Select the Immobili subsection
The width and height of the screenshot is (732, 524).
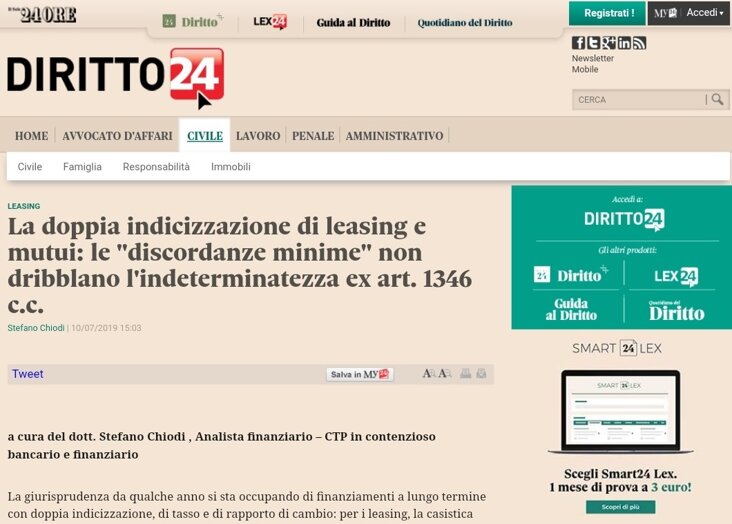[x=231, y=167]
